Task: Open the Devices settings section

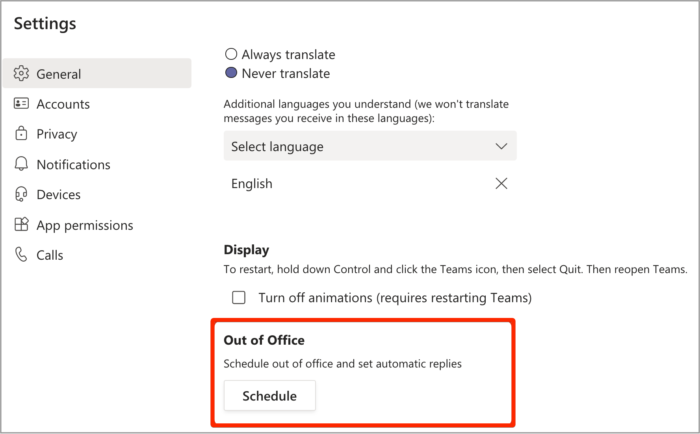Action: (x=58, y=194)
